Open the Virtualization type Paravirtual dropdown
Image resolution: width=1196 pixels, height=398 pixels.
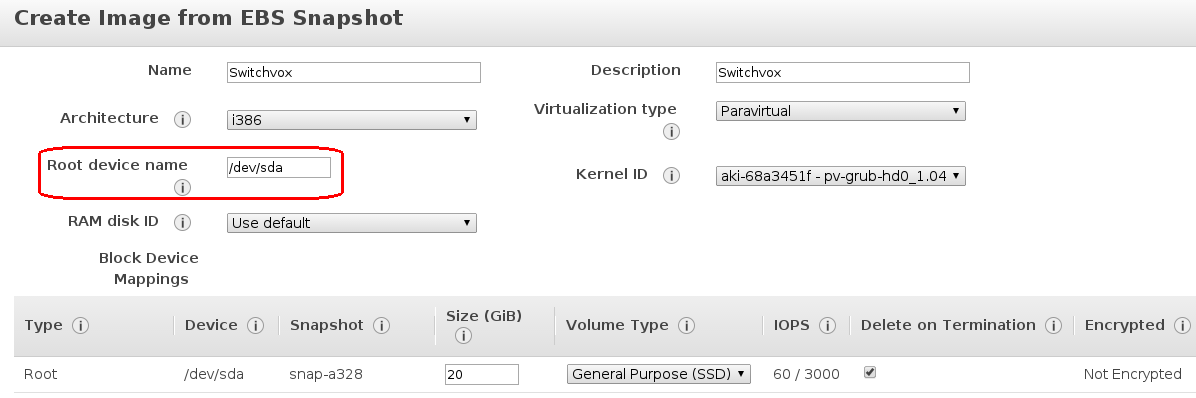point(841,111)
